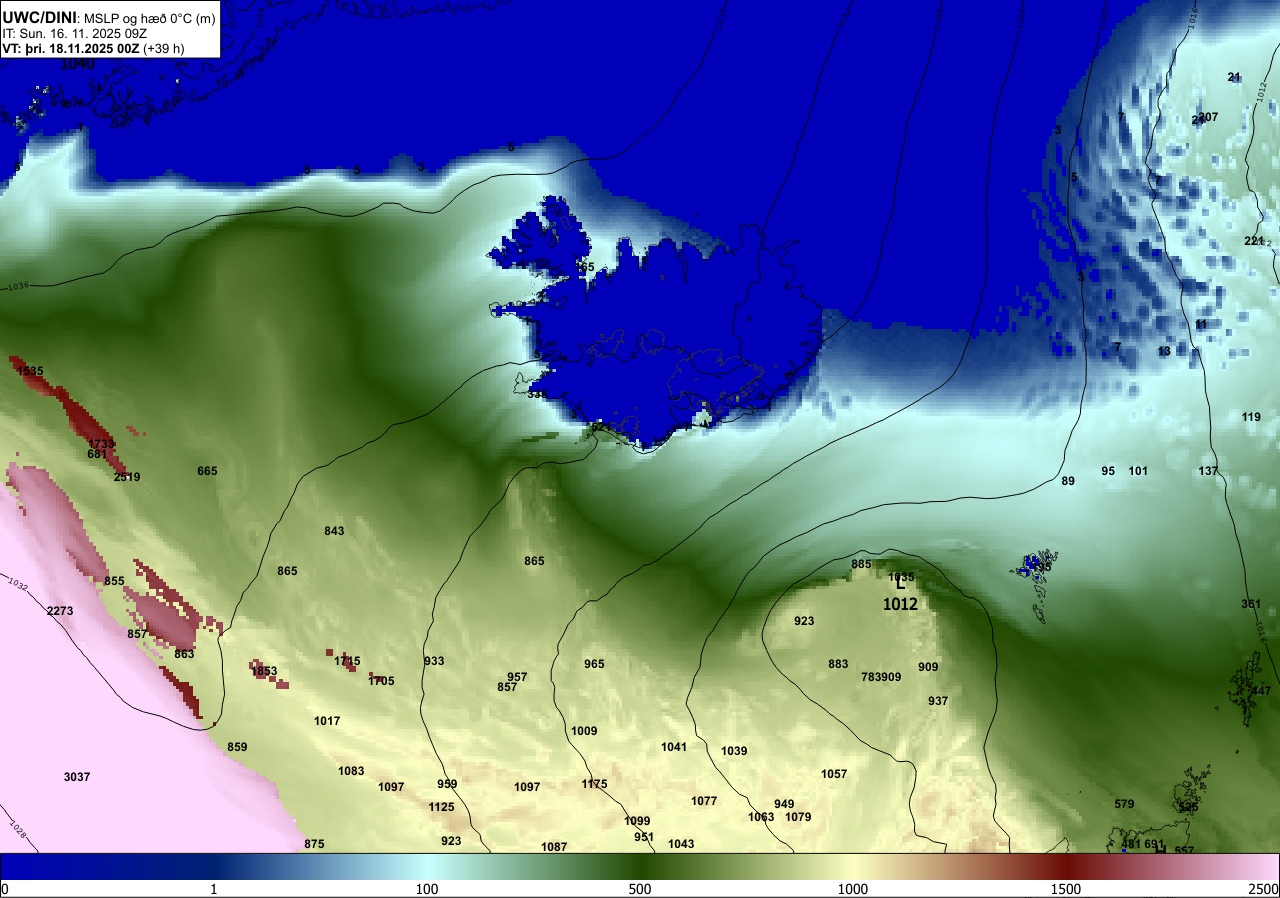Click the 933 height value
Screen dimensions: 1280x898
434,661
